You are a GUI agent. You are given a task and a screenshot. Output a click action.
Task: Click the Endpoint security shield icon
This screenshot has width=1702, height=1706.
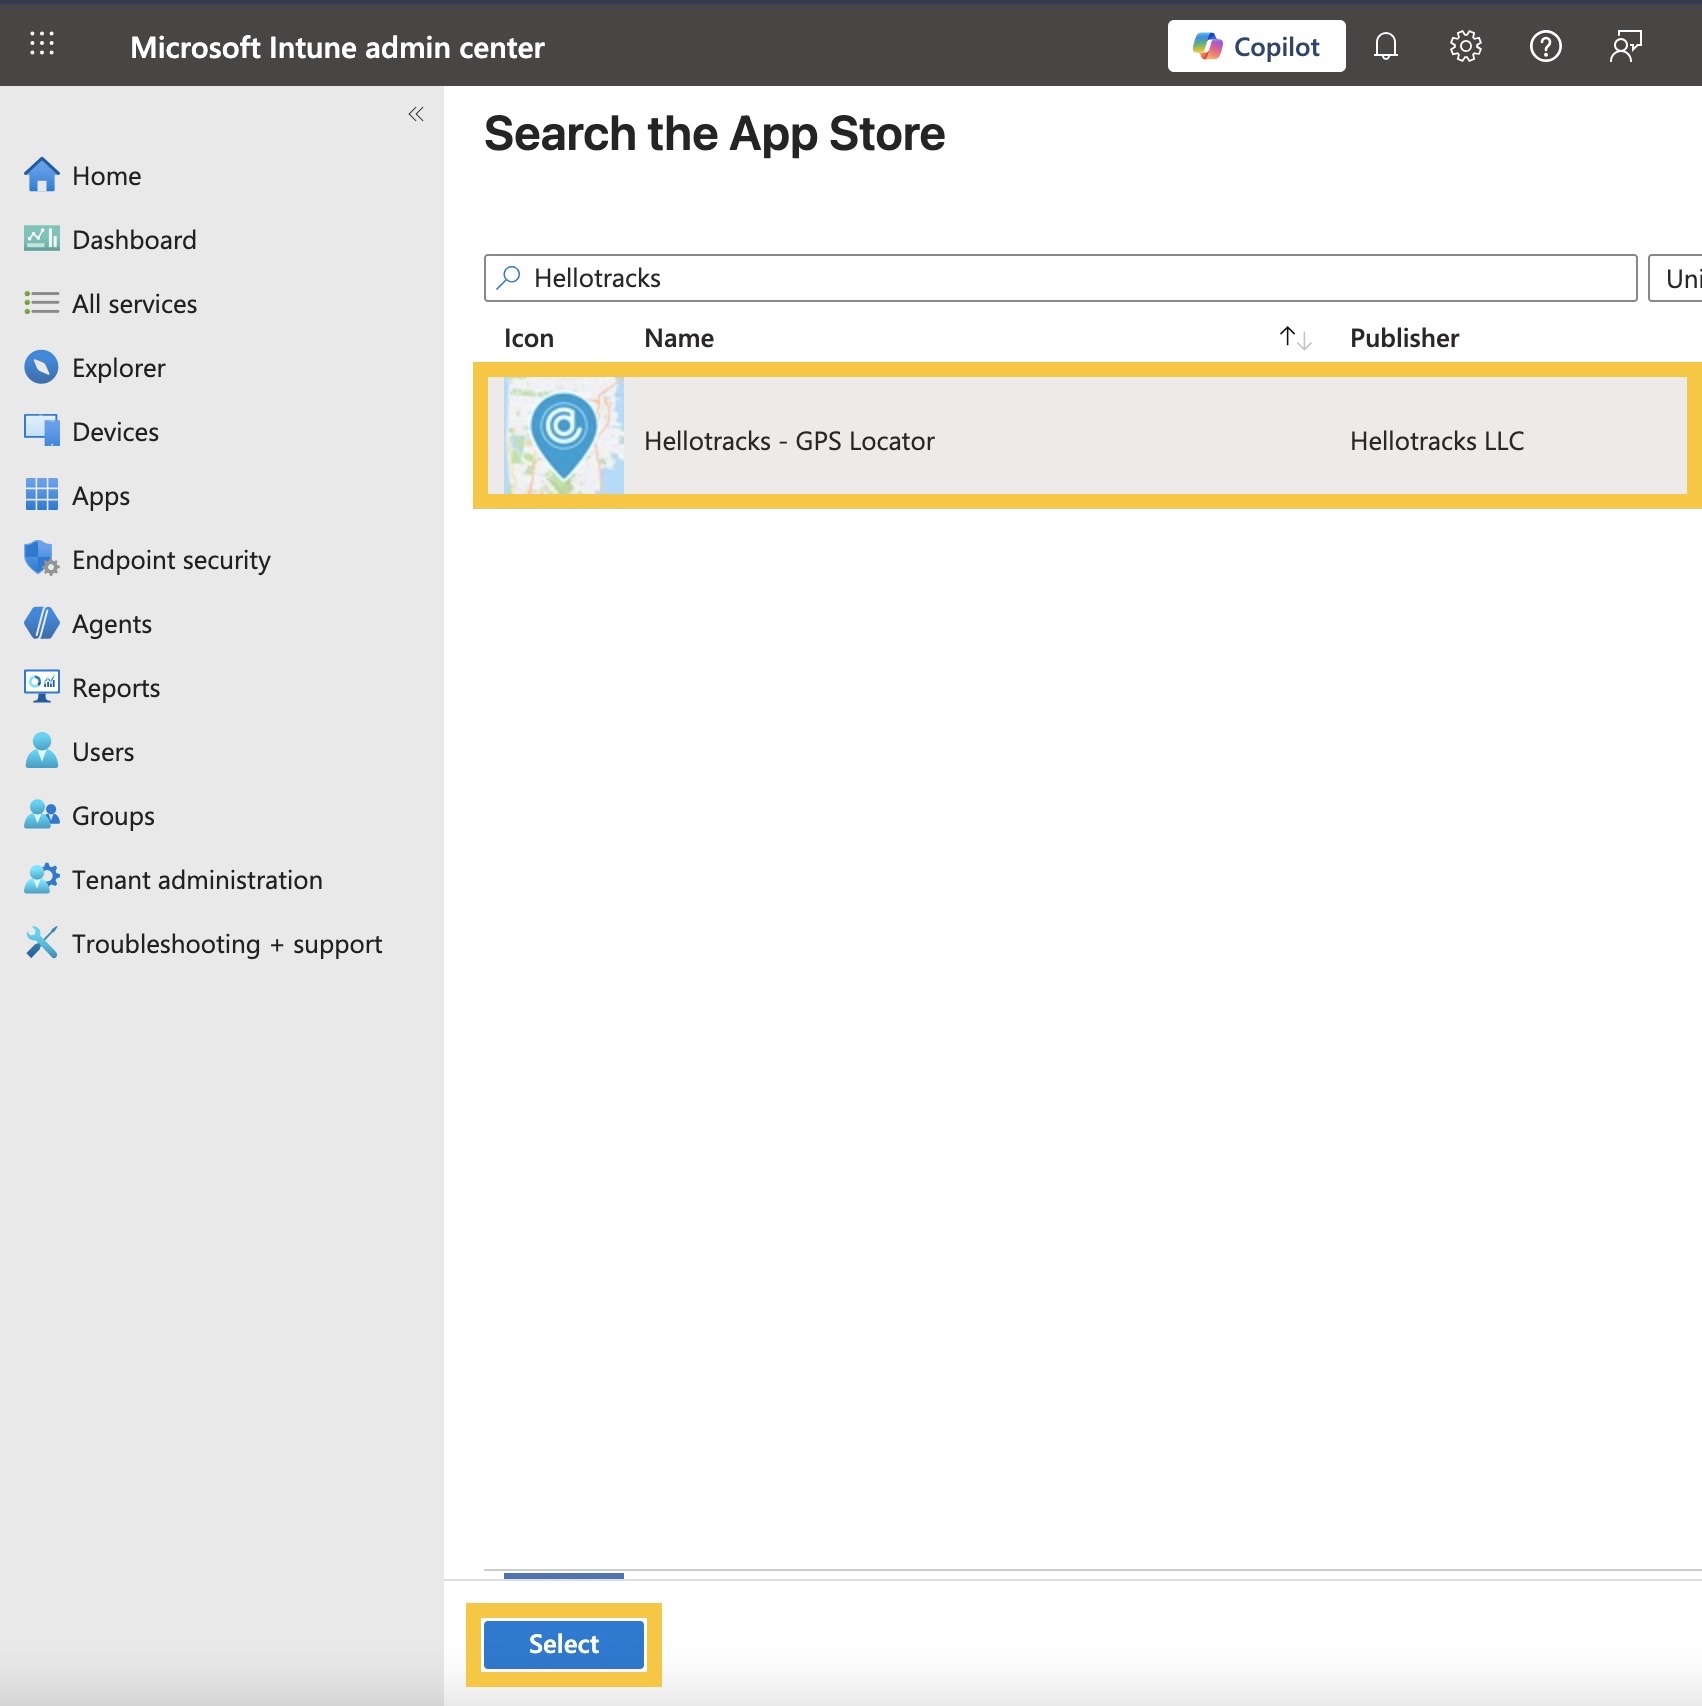click(x=41, y=559)
